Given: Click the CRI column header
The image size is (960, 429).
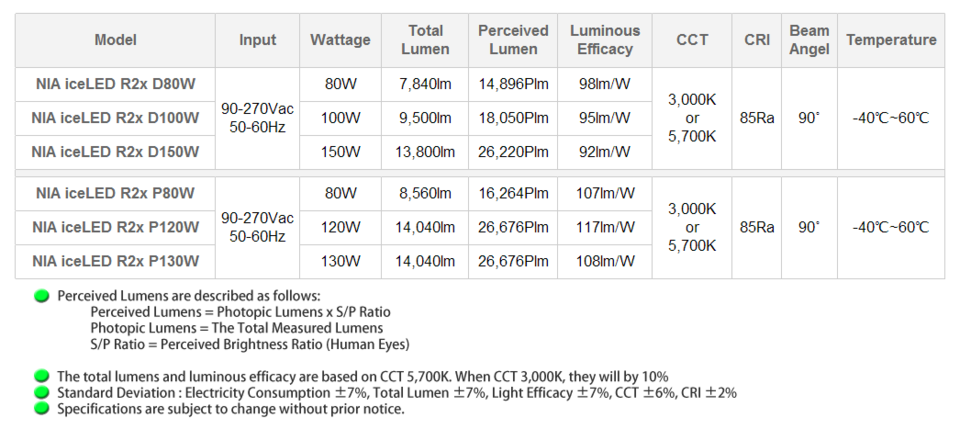Looking at the screenshot, I should tap(757, 40).
